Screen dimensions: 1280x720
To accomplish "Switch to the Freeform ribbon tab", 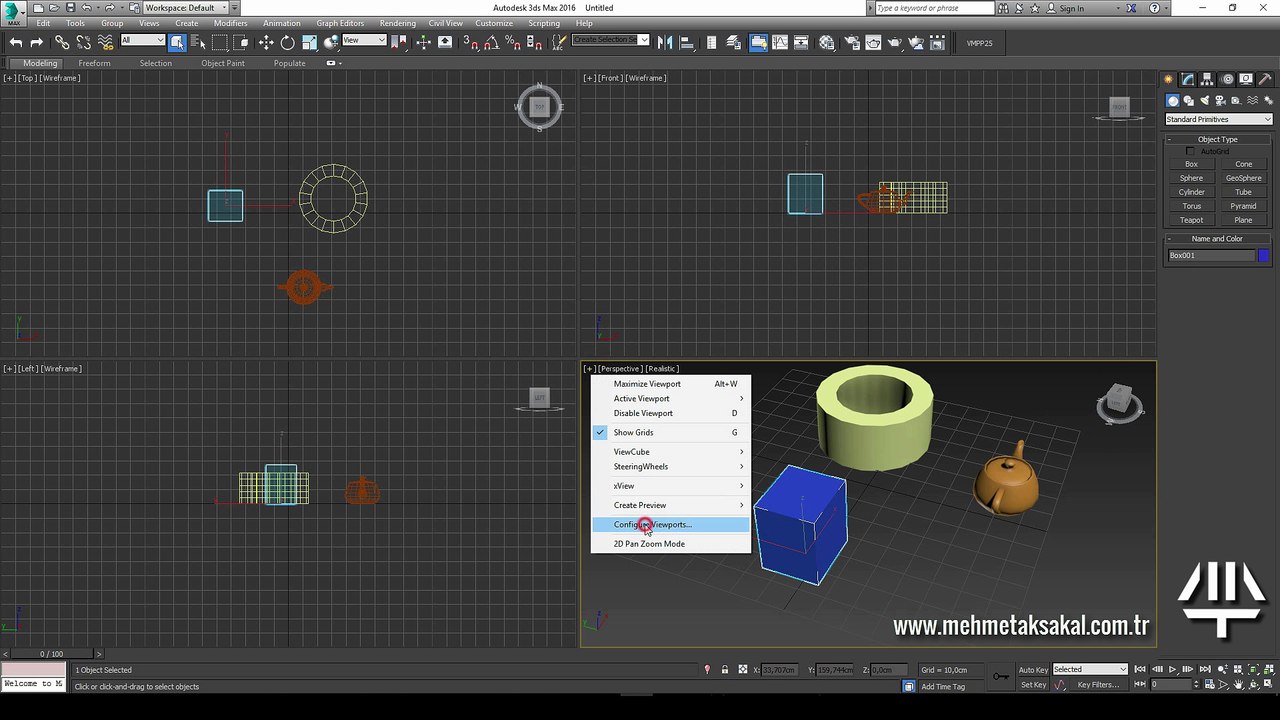I will 94,63.
